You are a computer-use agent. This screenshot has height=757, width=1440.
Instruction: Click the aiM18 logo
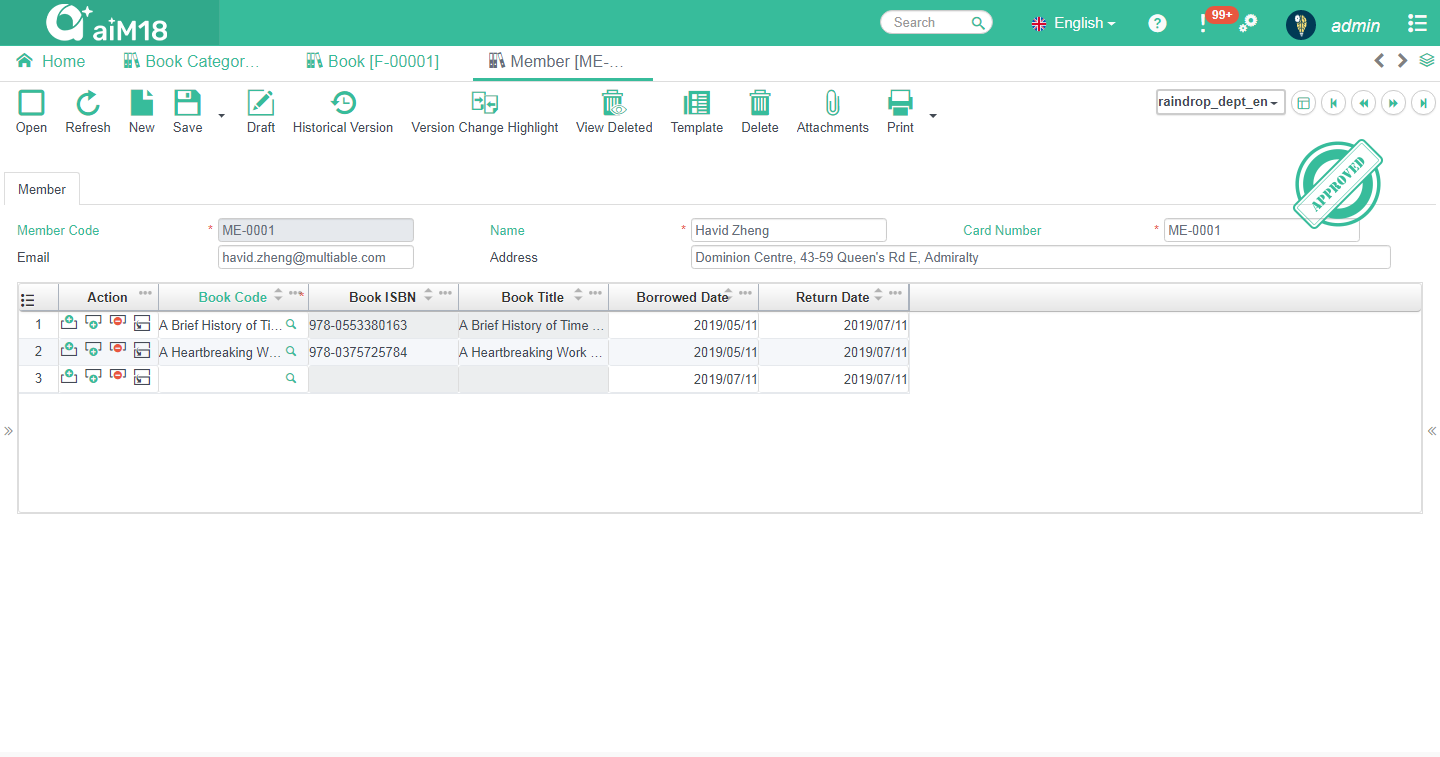click(106, 23)
